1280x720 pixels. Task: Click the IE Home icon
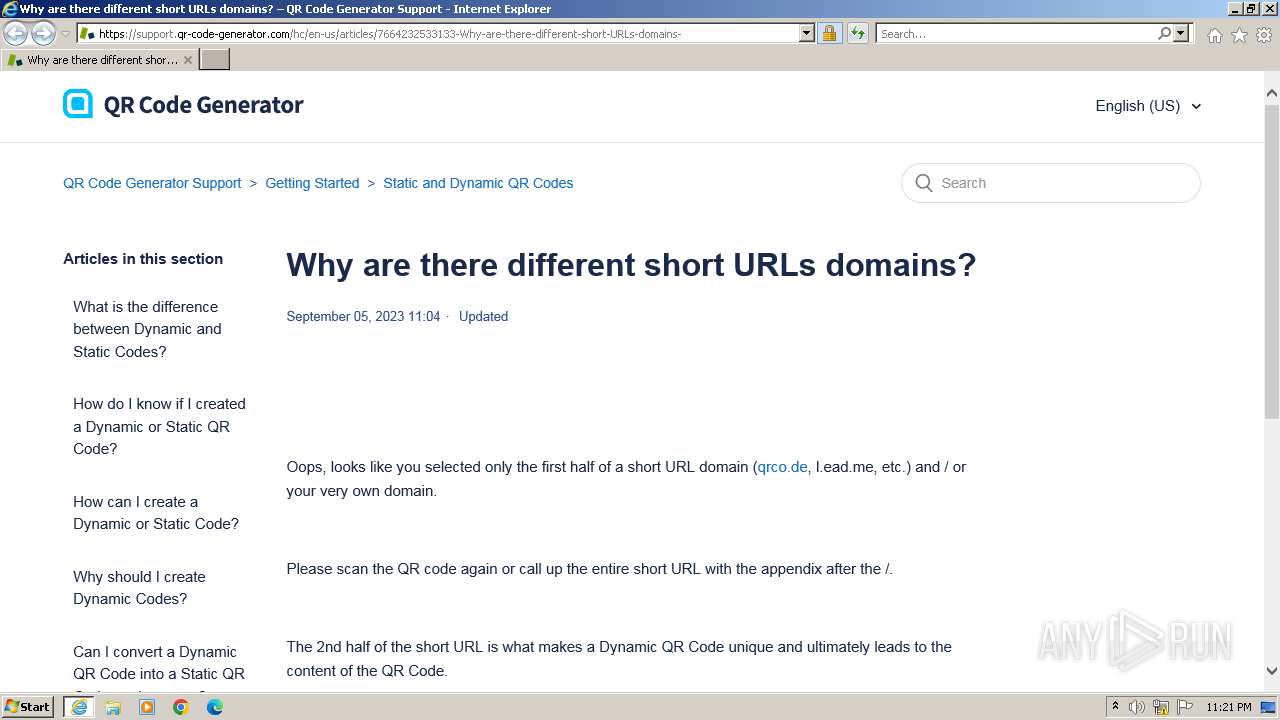pos(1214,35)
